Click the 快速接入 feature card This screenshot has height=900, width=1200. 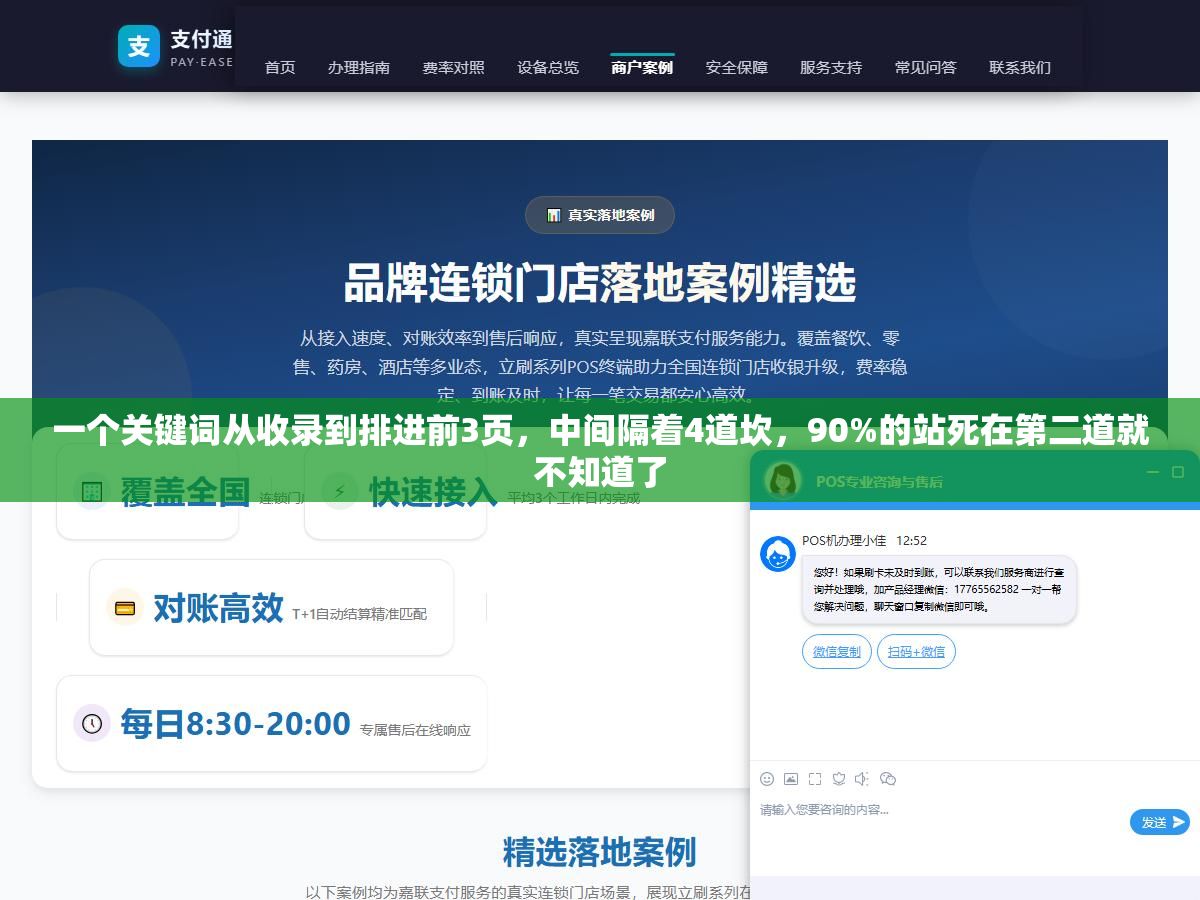pos(395,492)
